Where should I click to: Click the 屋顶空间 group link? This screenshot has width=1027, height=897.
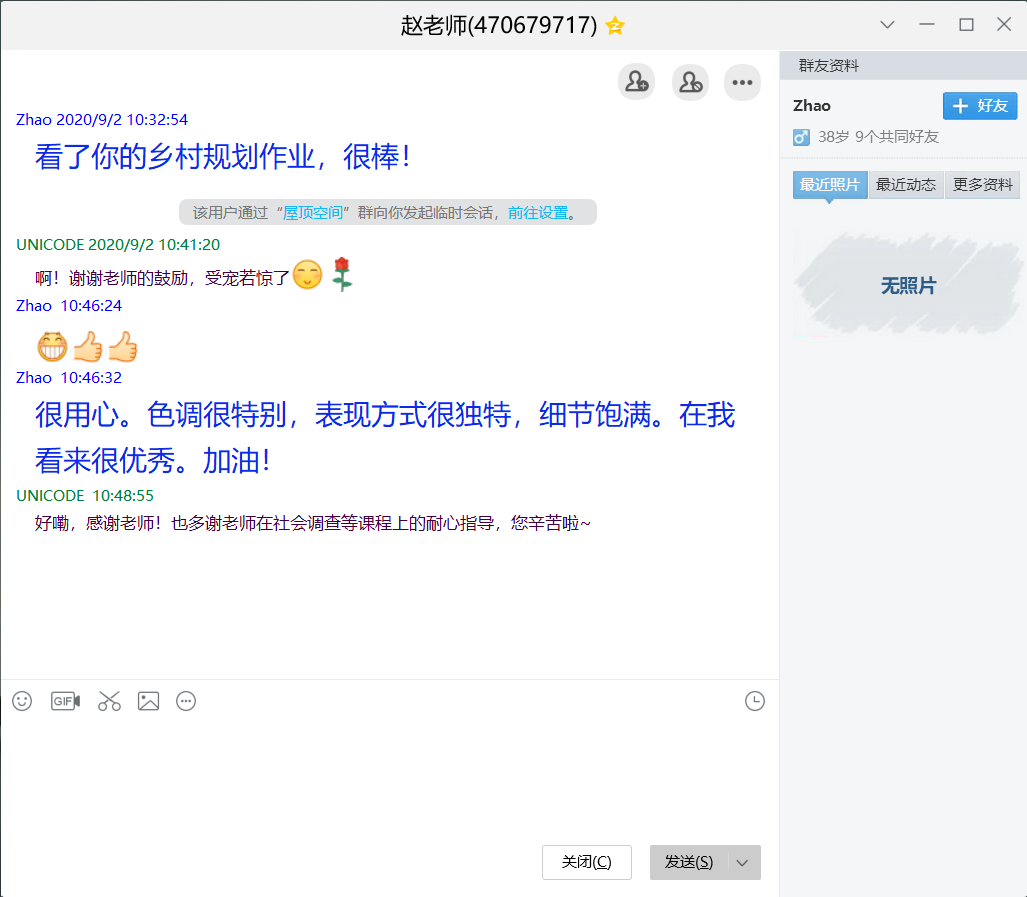314,212
